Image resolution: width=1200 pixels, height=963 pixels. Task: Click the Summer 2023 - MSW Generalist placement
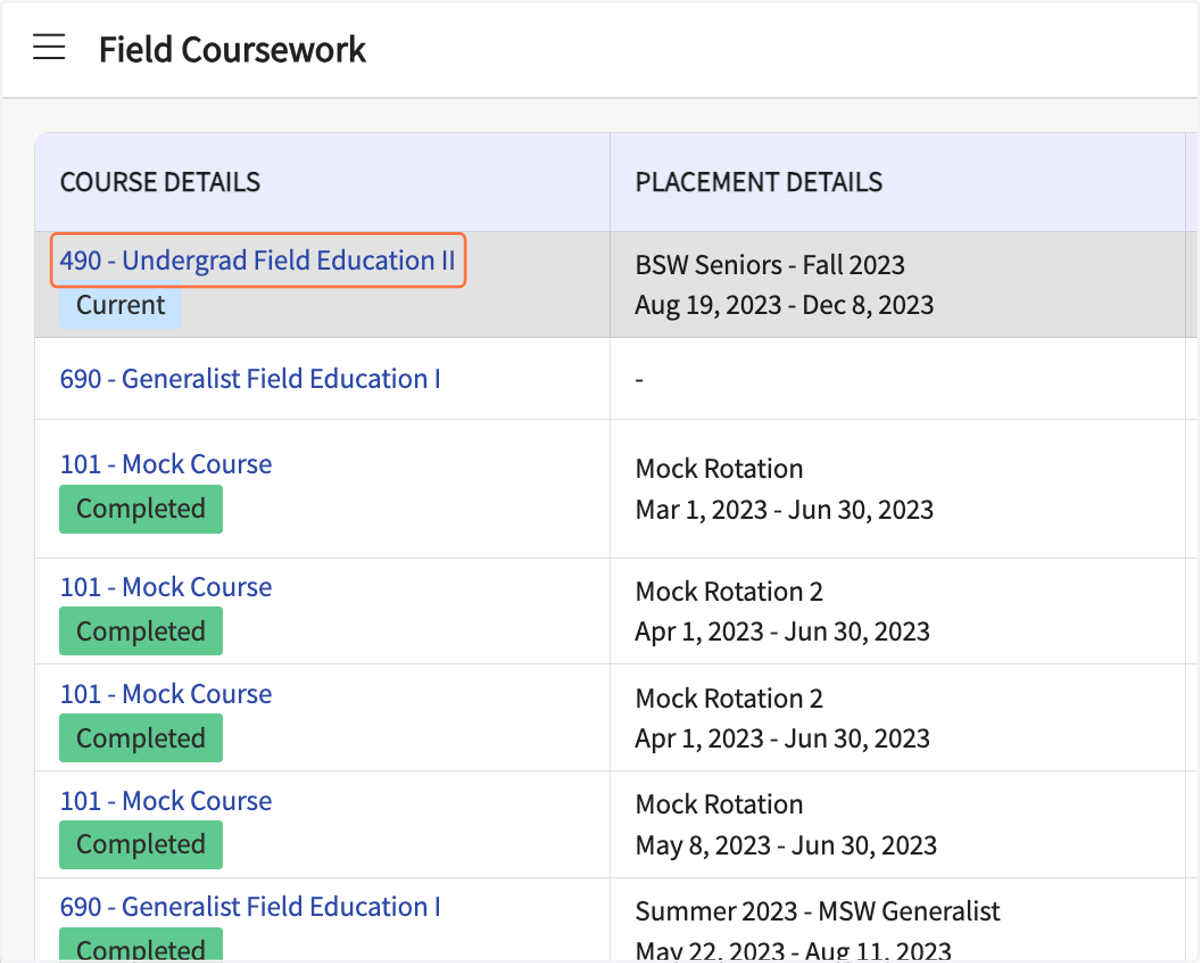(818, 912)
